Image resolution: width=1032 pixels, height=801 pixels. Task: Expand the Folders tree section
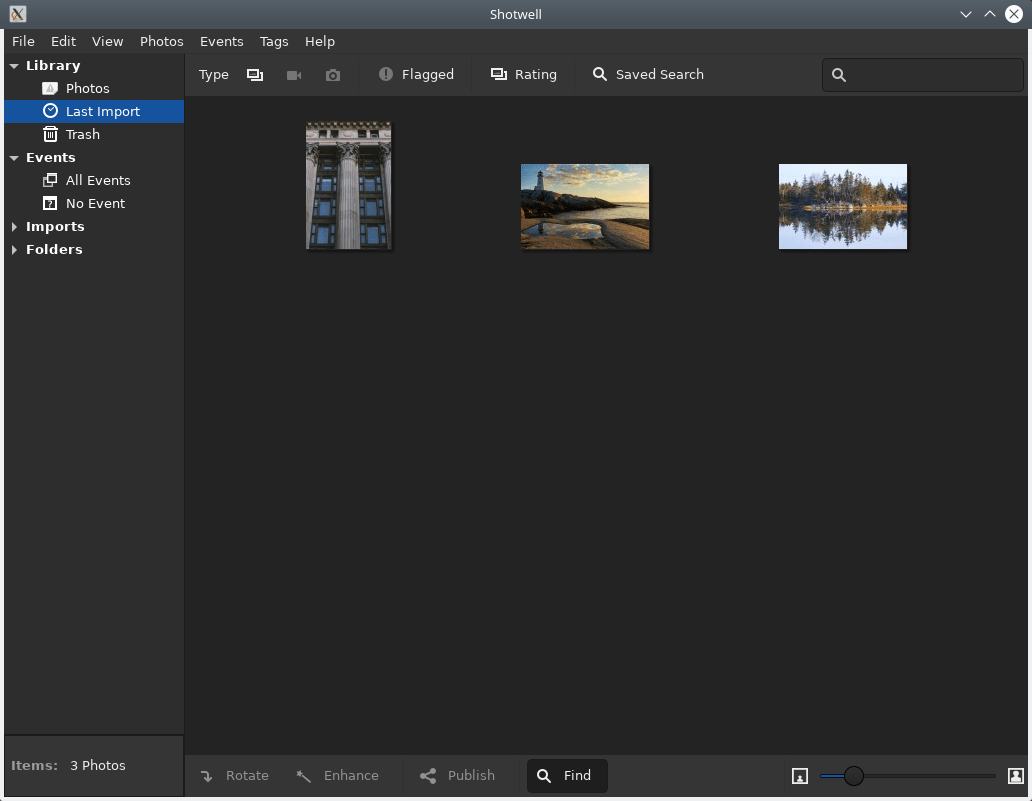click(14, 250)
